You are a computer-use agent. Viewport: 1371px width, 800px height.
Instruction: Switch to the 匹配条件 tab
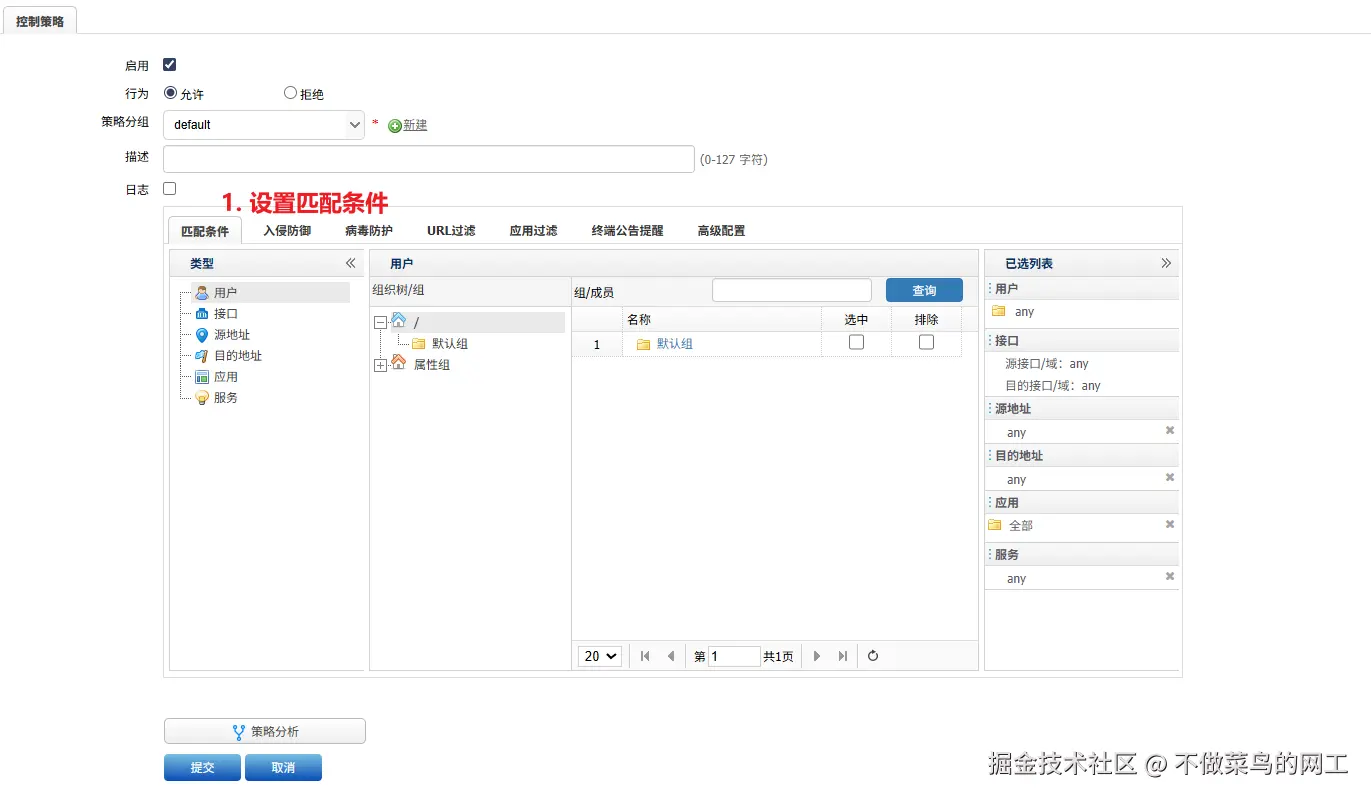click(205, 231)
